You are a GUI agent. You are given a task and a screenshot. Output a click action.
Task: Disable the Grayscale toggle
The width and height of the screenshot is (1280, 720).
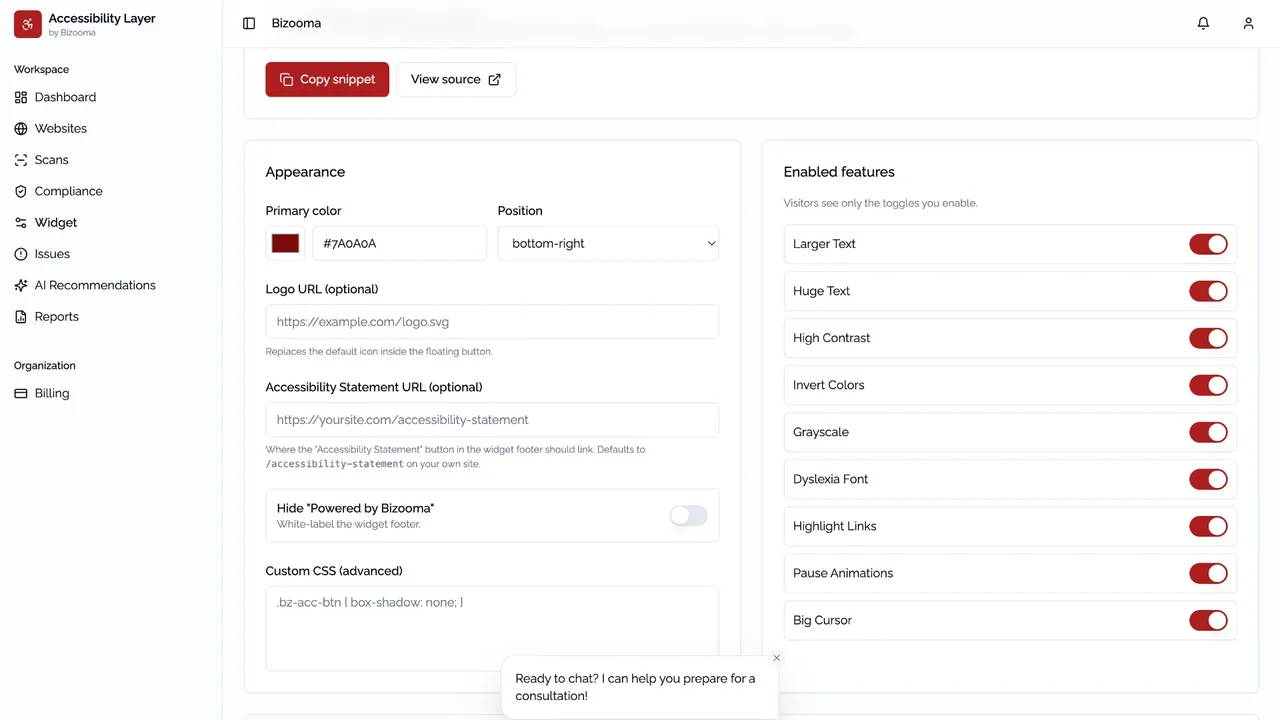(x=1208, y=432)
